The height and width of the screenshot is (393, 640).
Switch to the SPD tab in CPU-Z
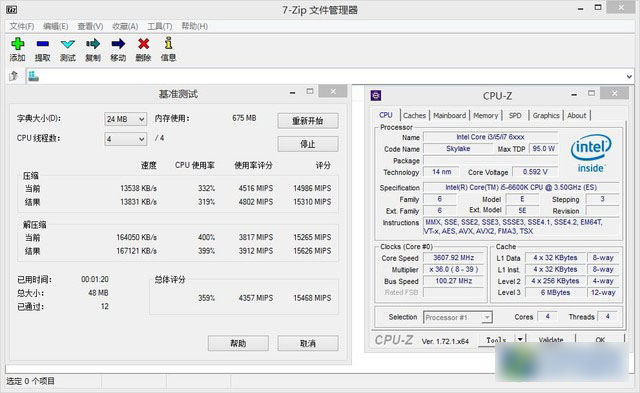[x=515, y=115]
